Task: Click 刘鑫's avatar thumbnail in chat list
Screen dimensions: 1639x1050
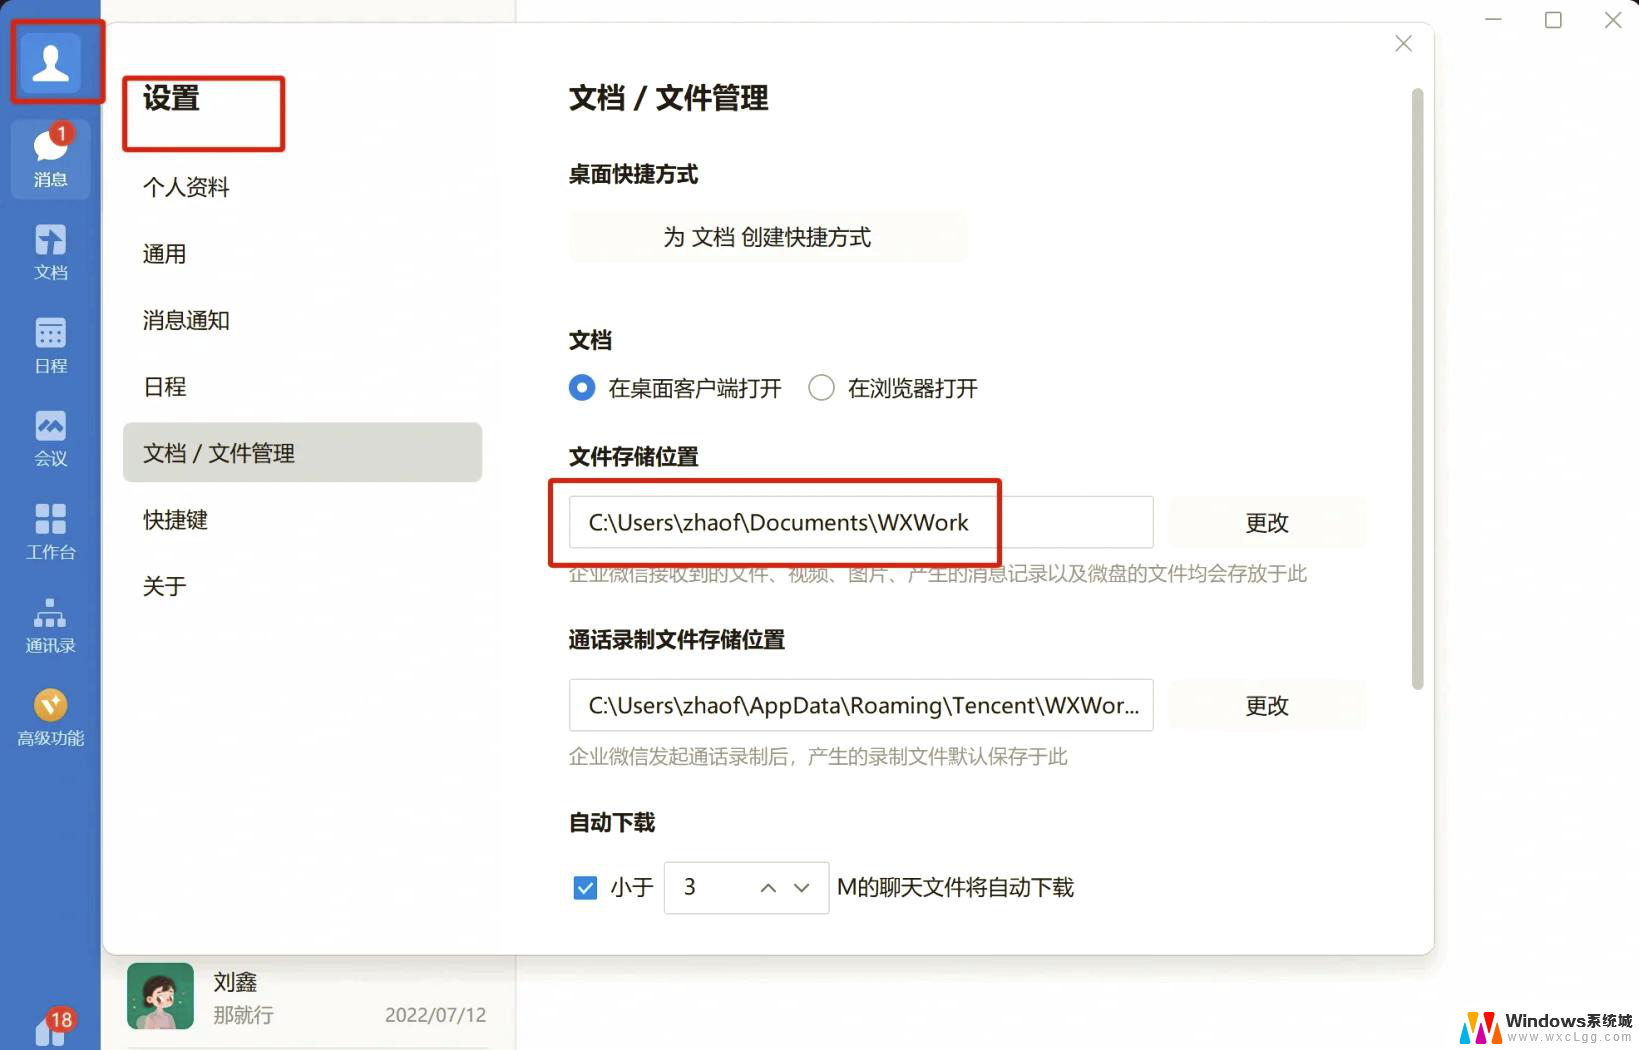Action: pyautogui.click(x=160, y=996)
